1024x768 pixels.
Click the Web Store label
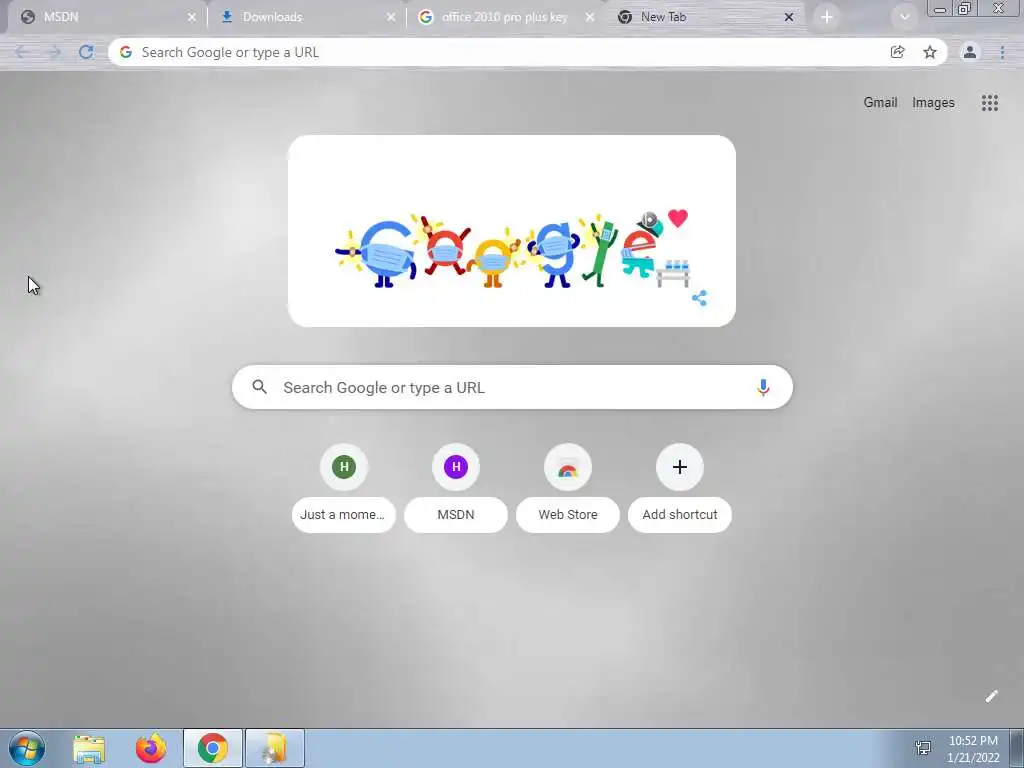click(x=568, y=515)
